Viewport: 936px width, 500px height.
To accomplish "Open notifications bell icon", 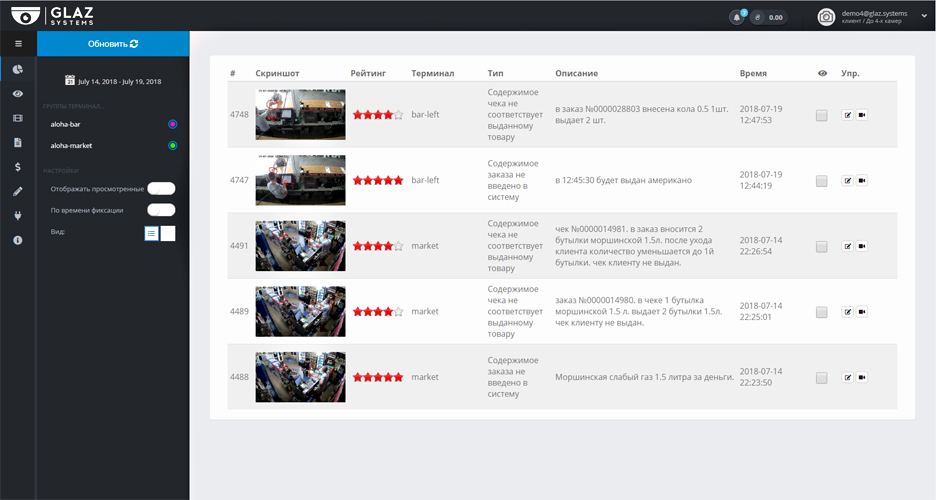I will coord(737,17).
